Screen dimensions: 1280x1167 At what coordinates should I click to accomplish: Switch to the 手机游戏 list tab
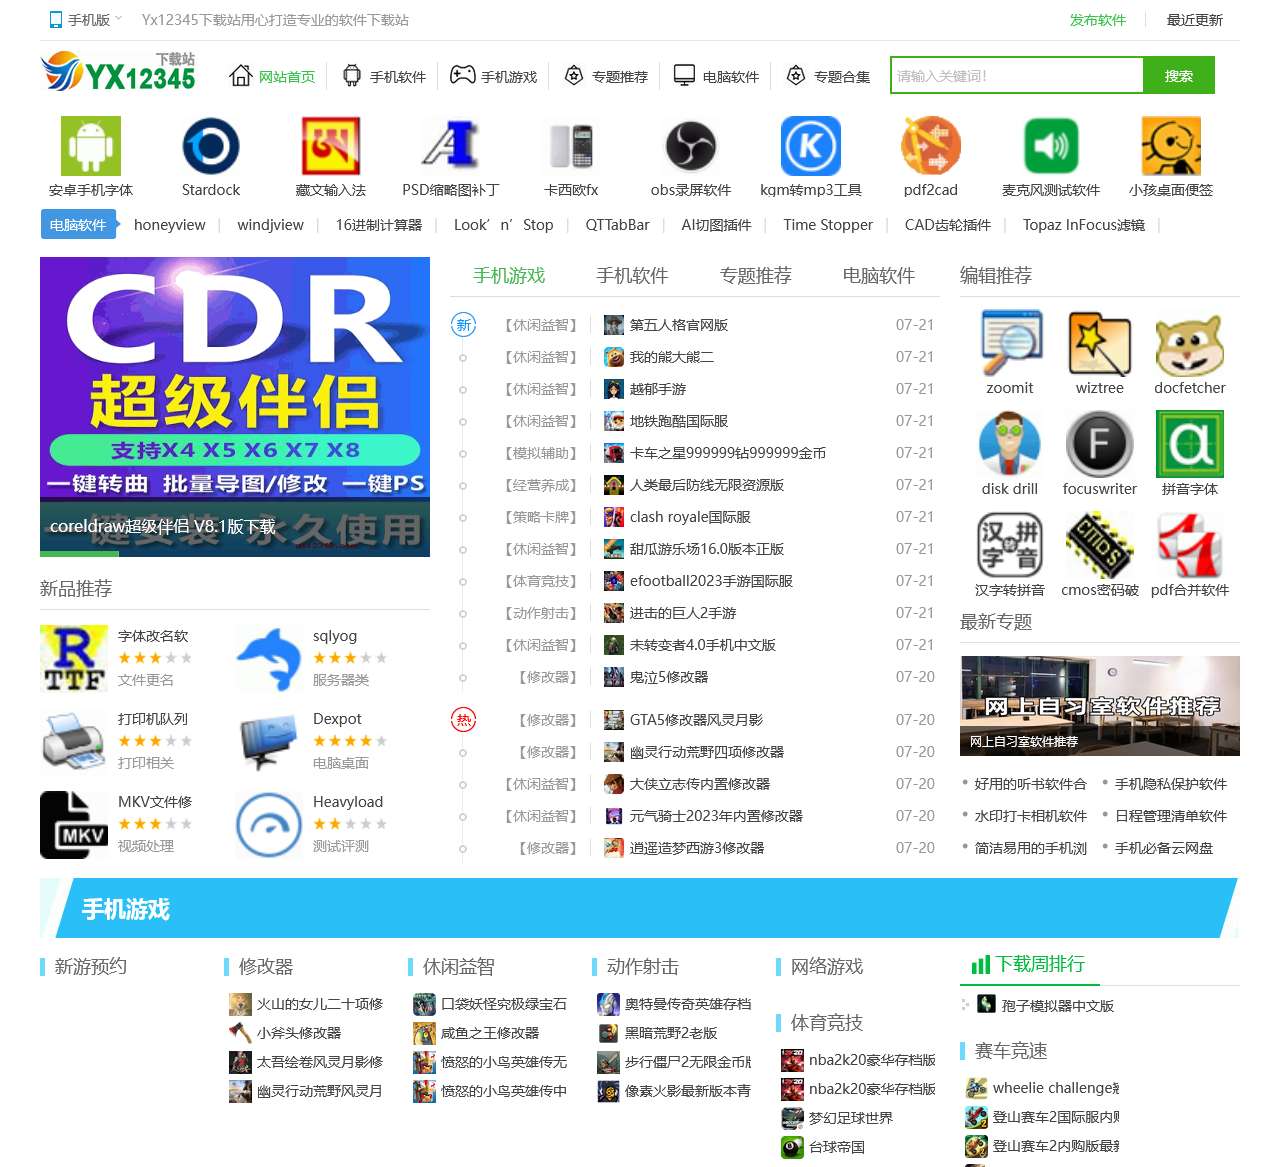point(509,275)
